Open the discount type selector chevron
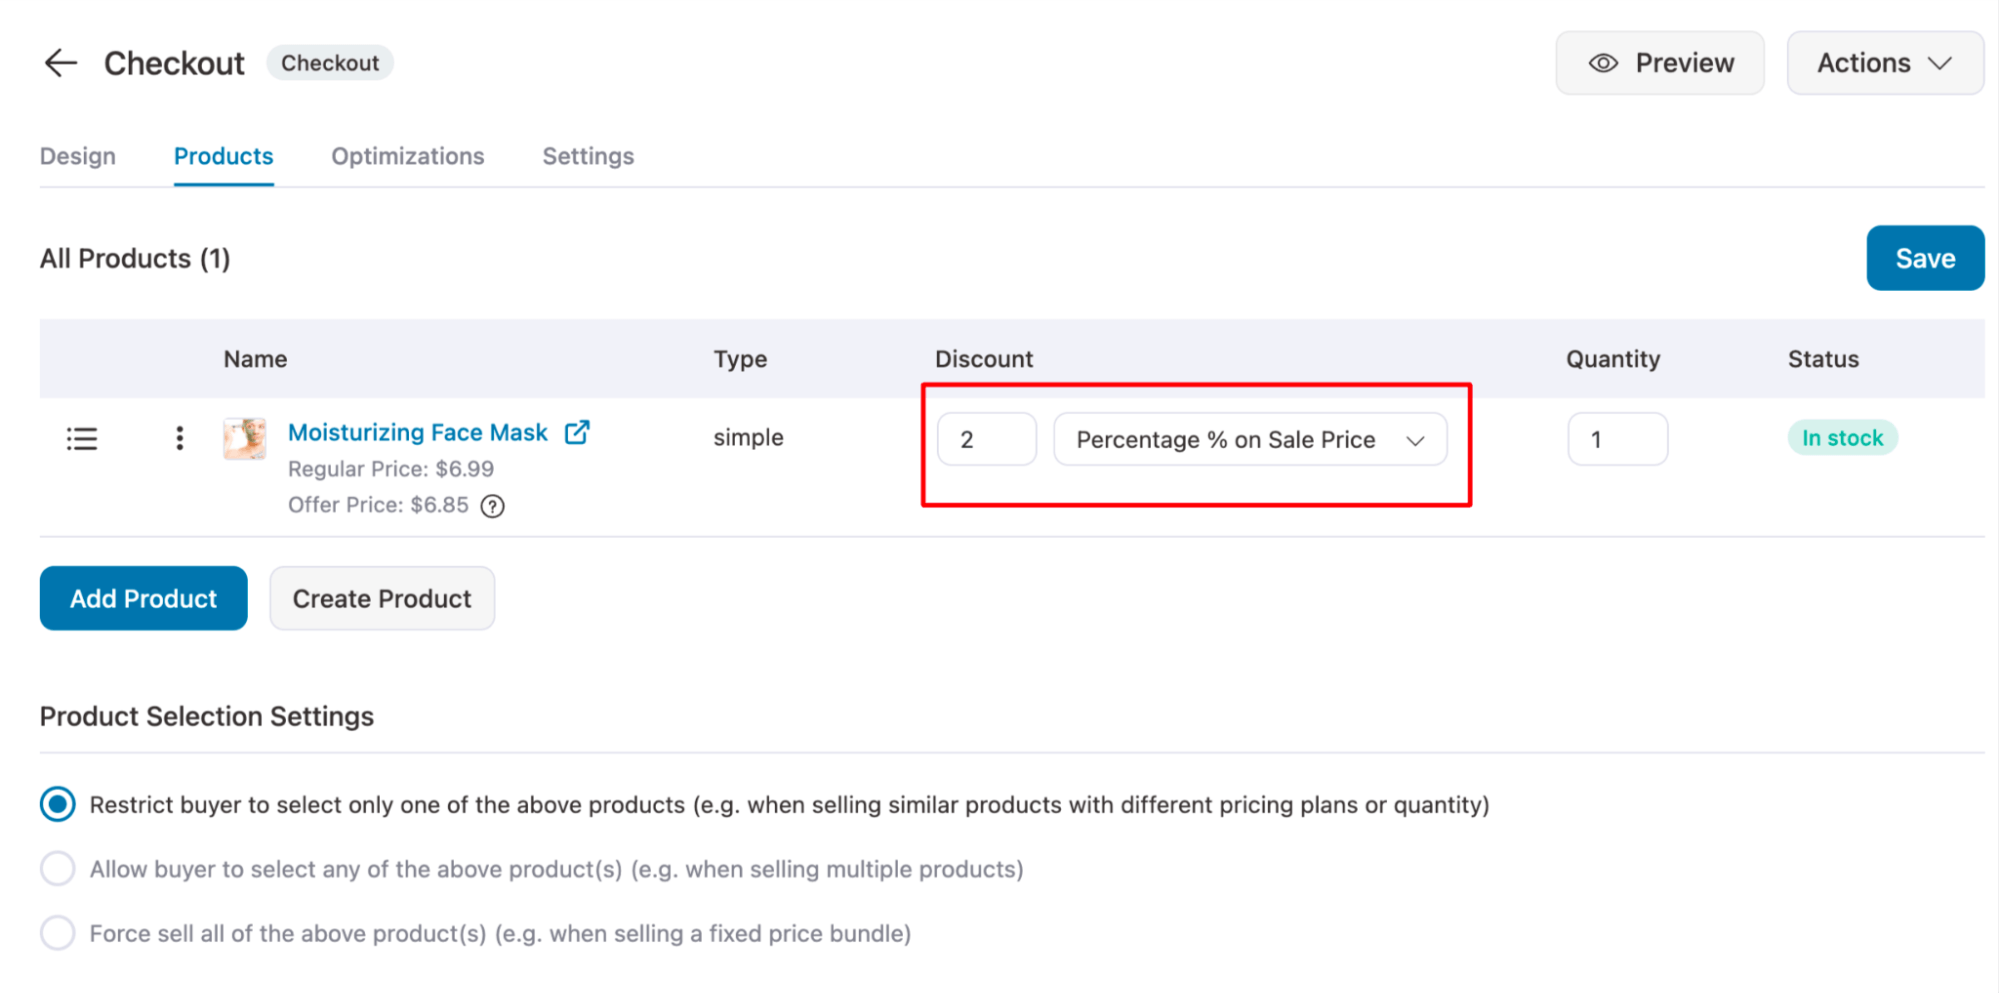Viewport: 1999px width, 993px height. (x=1416, y=439)
